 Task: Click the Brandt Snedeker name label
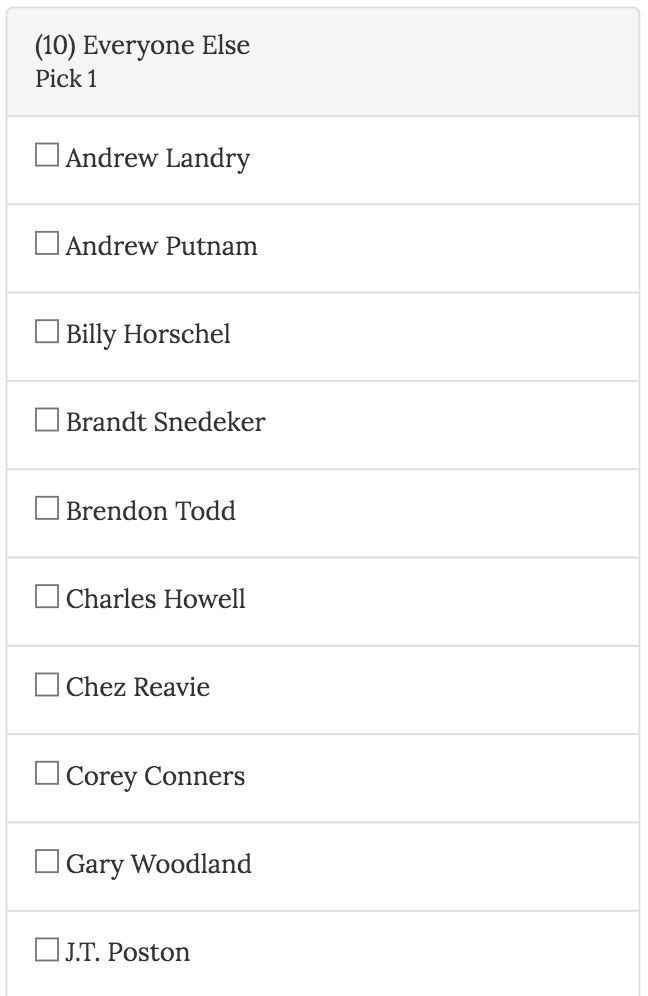(x=166, y=422)
